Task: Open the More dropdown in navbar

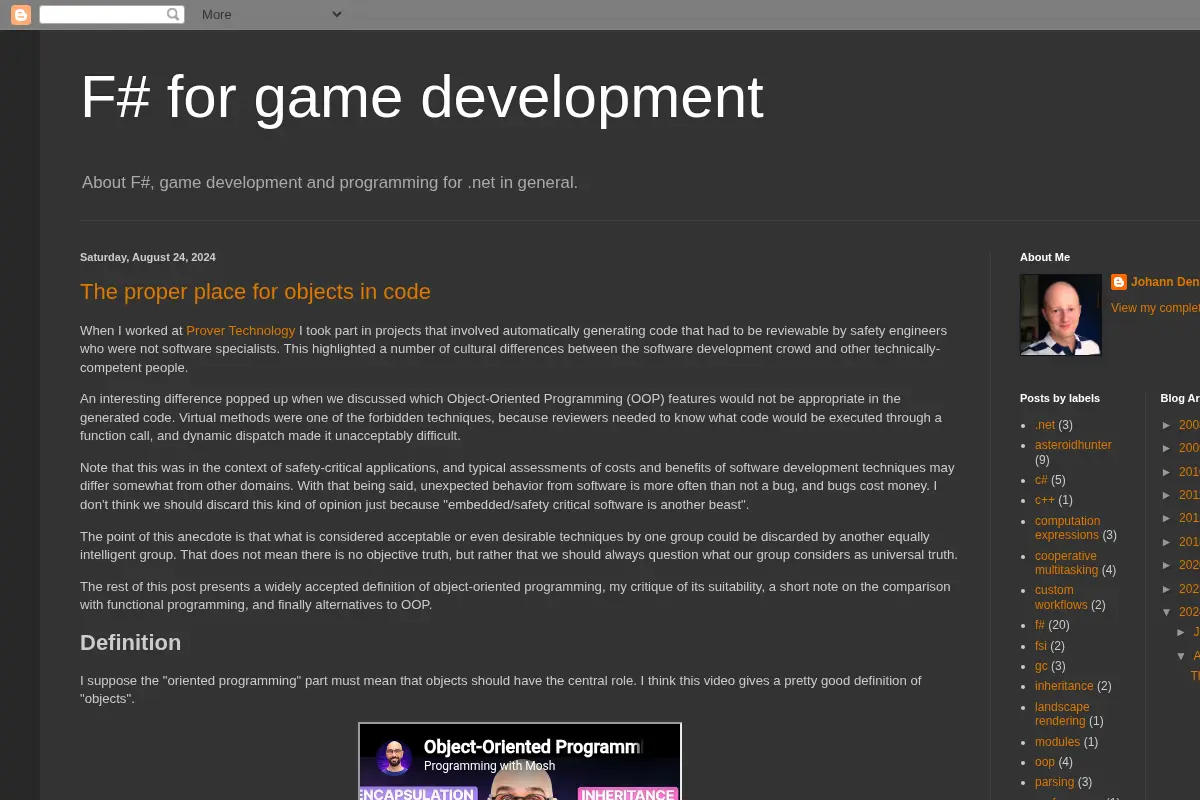Action: (271, 14)
